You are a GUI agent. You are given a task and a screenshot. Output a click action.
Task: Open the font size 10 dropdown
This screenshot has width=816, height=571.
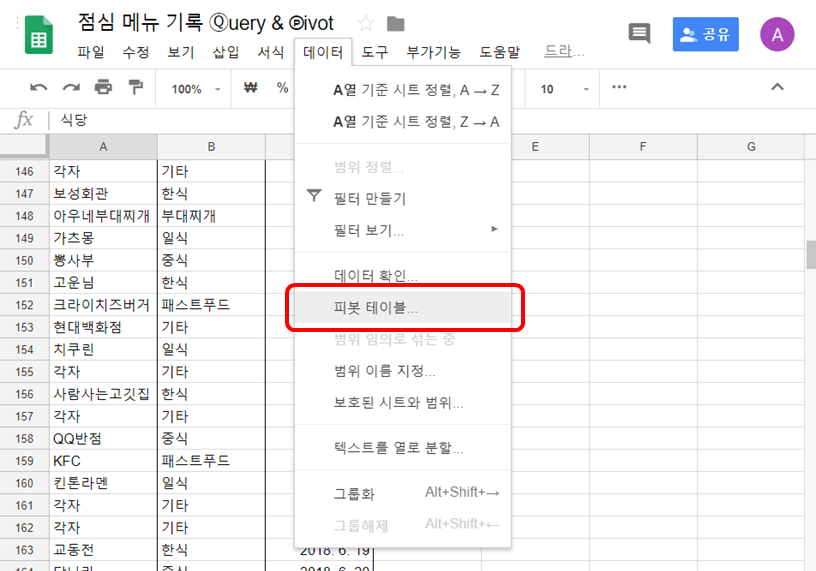(x=565, y=90)
